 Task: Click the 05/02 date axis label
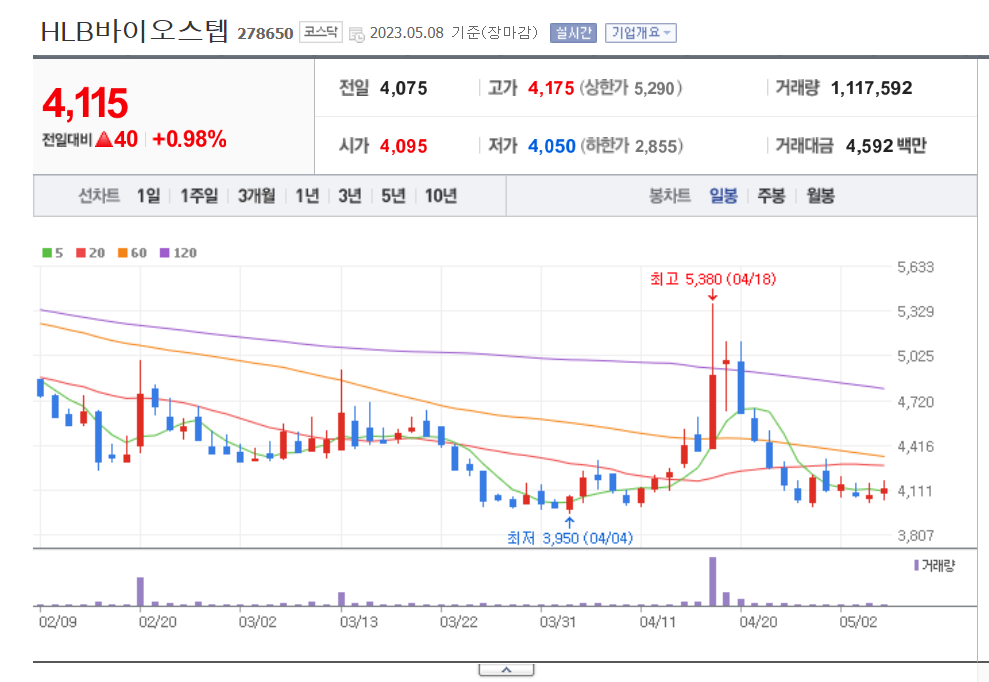(x=858, y=622)
